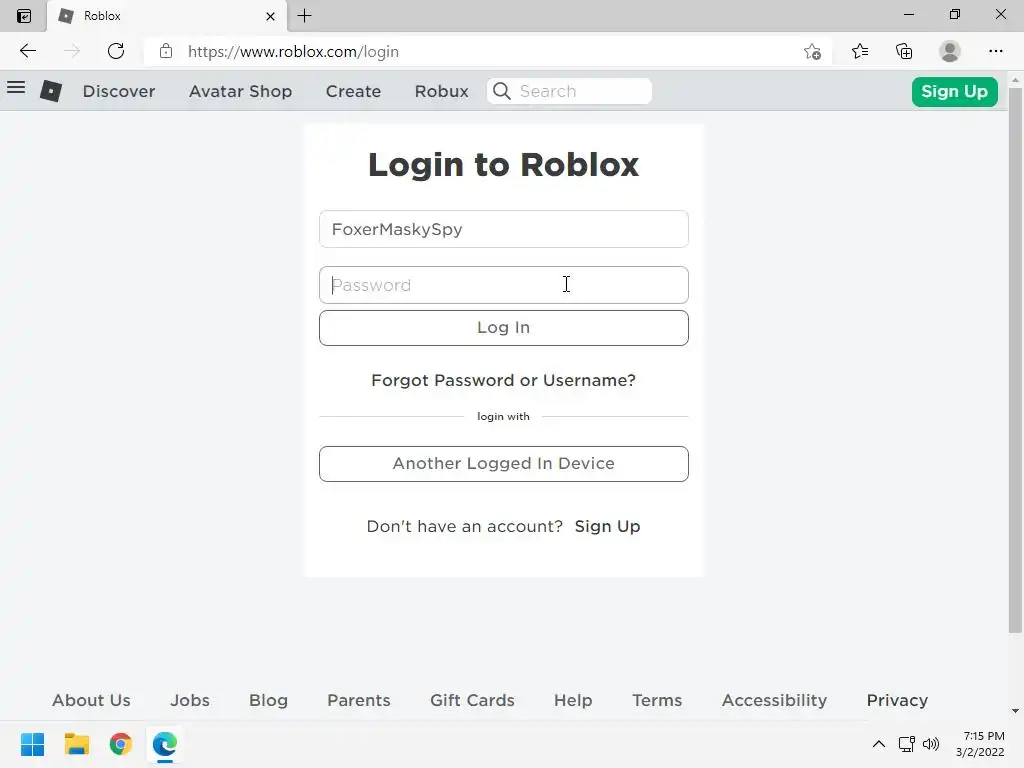Click the green Sign Up button
Viewport: 1024px width, 768px height.
(x=954, y=91)
